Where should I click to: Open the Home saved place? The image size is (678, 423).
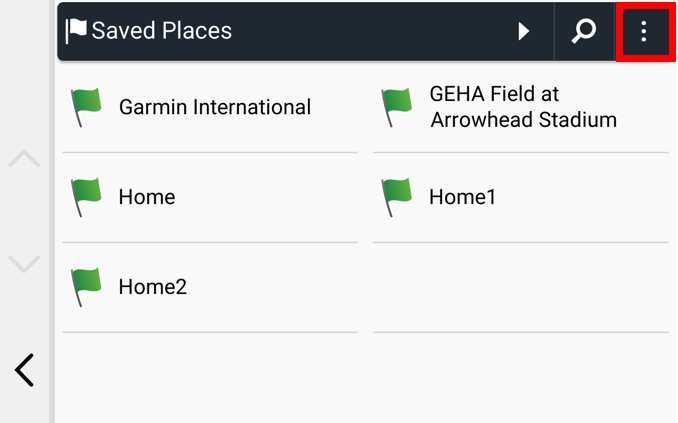210,198
